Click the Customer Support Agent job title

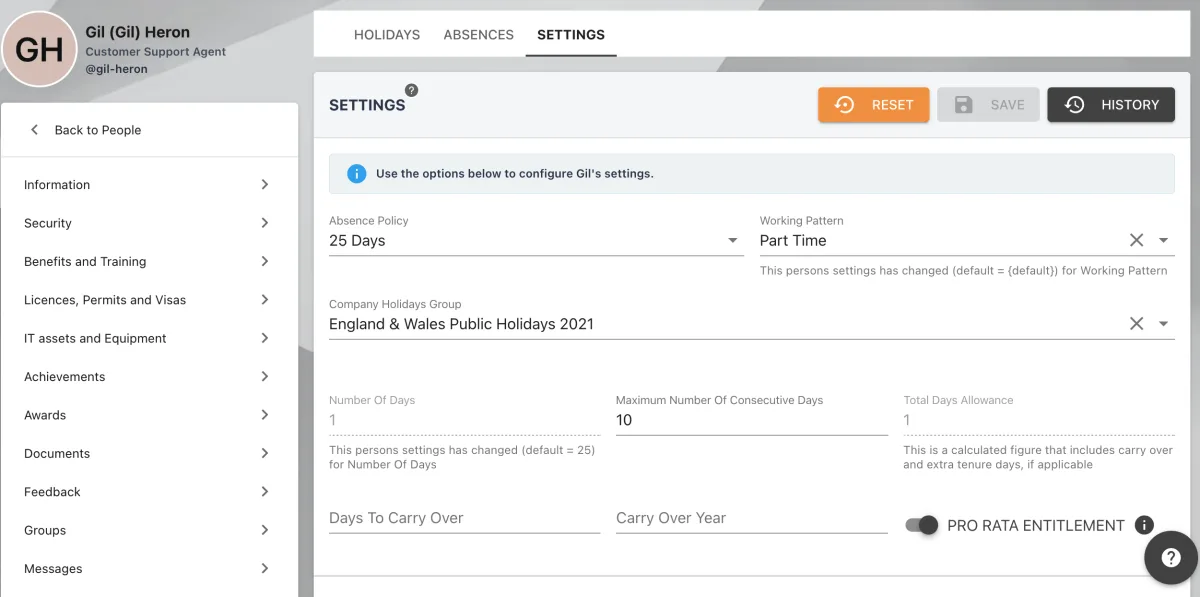point(156,52)
